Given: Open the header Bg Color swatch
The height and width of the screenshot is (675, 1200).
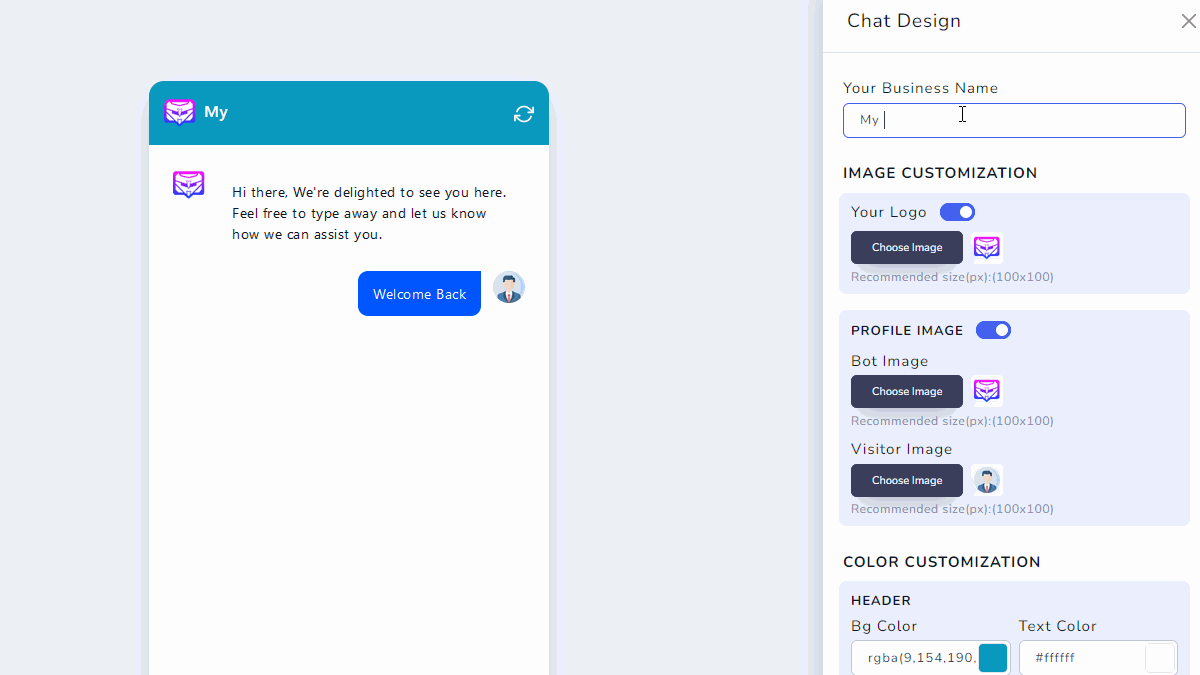Looking at the screenshot, I should click(992, 658).
